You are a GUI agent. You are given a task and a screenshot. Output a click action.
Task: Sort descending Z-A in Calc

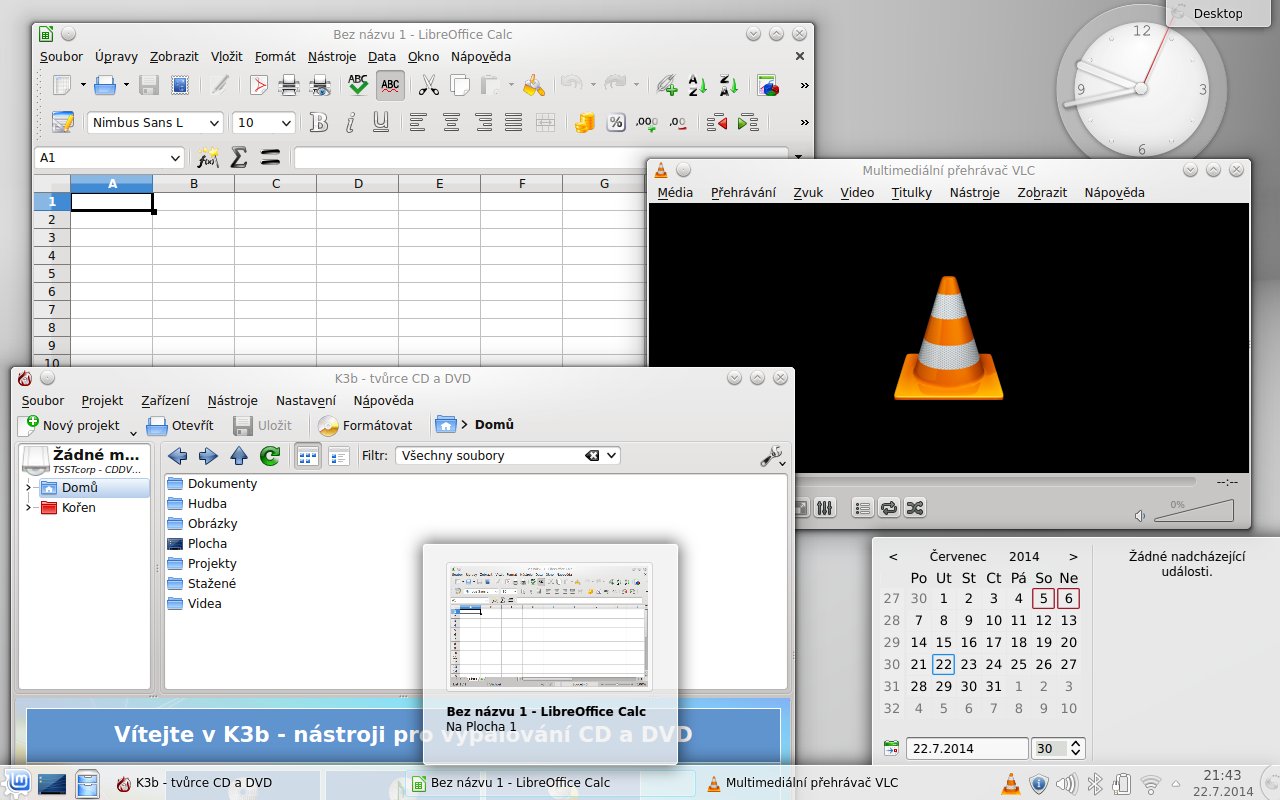click(728, 85)
